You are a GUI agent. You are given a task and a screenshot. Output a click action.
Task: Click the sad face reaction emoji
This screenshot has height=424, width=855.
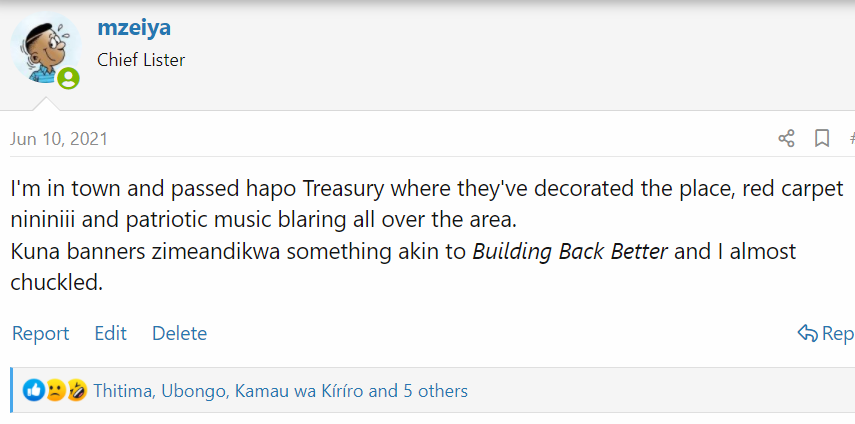[55, 390]
